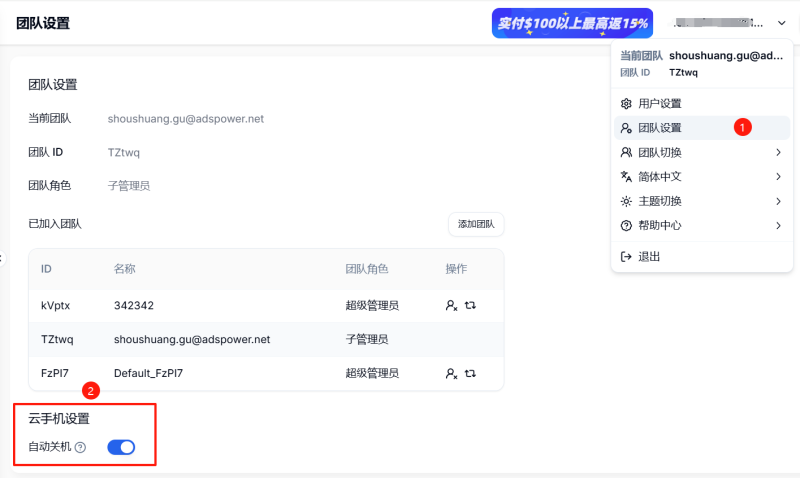
Task: Click the switch-team icon in the kVptx row
Action: [x=470, y=305]
